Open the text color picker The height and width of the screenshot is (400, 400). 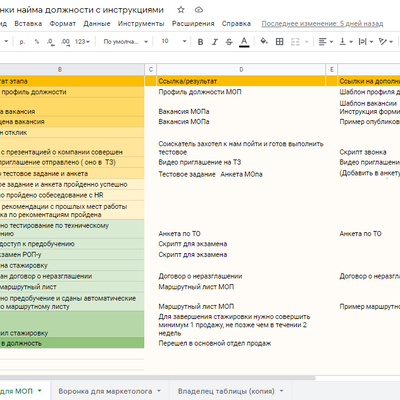244,42
